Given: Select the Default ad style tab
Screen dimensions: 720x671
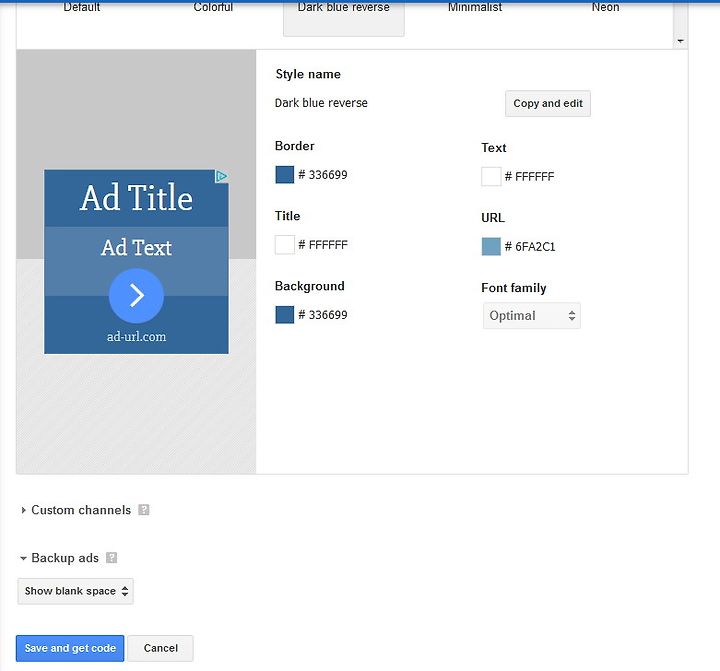Looking at the screenshot, I should (81, 7).
